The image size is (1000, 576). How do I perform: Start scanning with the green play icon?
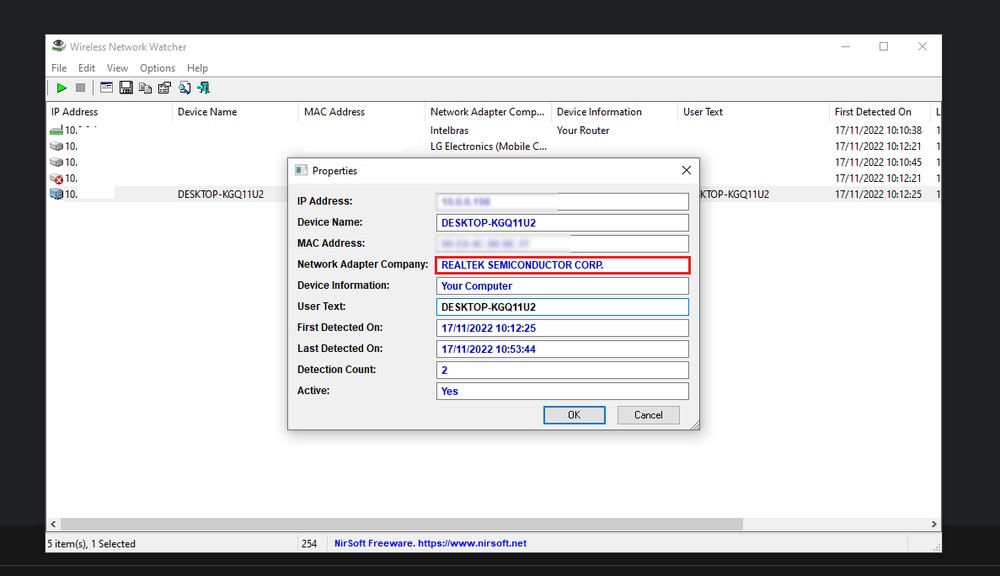(x=61, y=87)
